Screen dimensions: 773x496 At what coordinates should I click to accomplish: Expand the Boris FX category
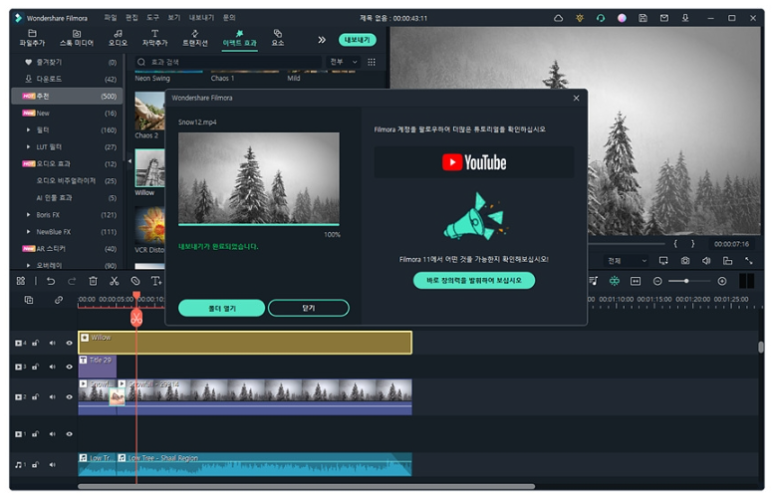[28, 215]
